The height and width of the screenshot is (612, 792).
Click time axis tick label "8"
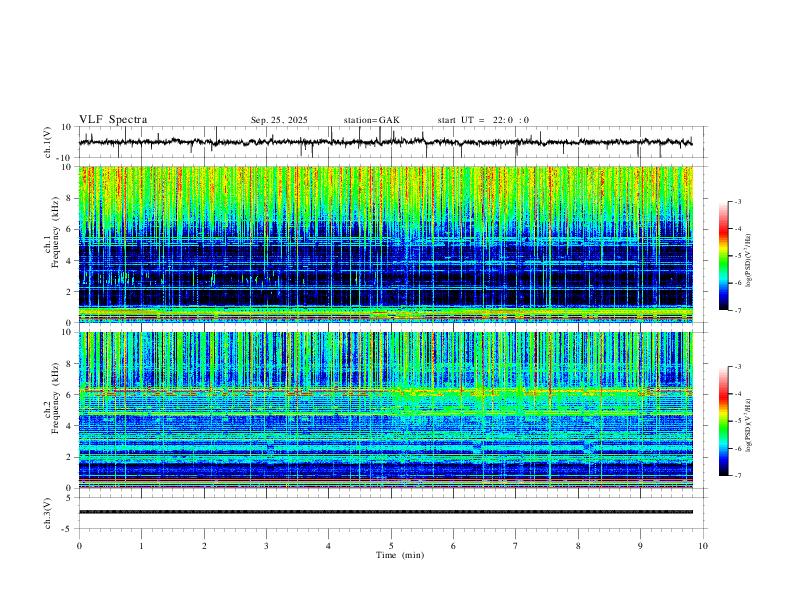(x=578, y=546)
